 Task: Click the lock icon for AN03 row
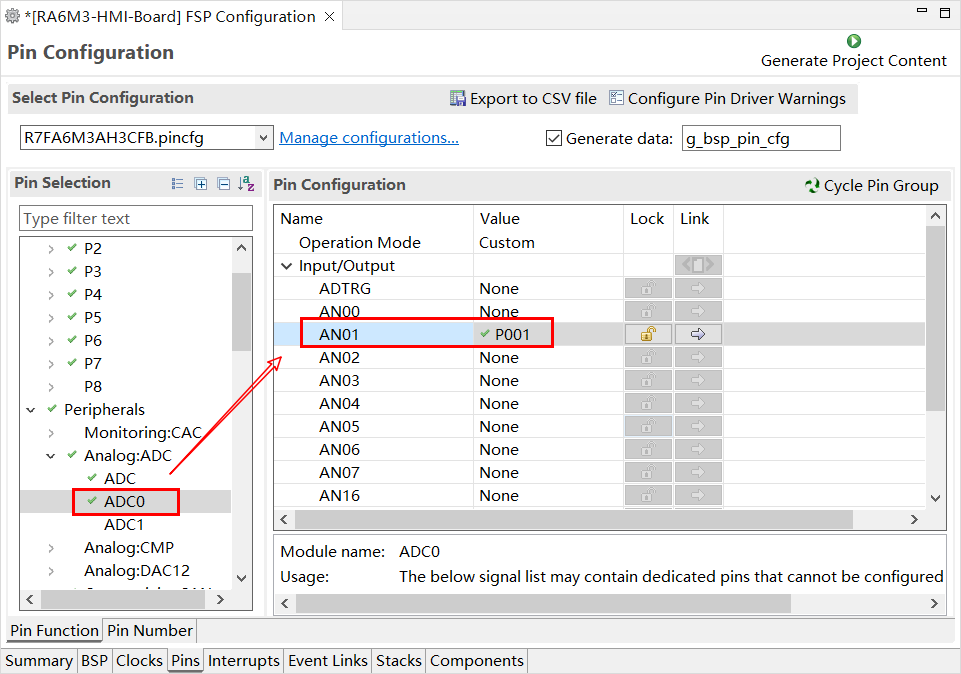click(648, 381)
